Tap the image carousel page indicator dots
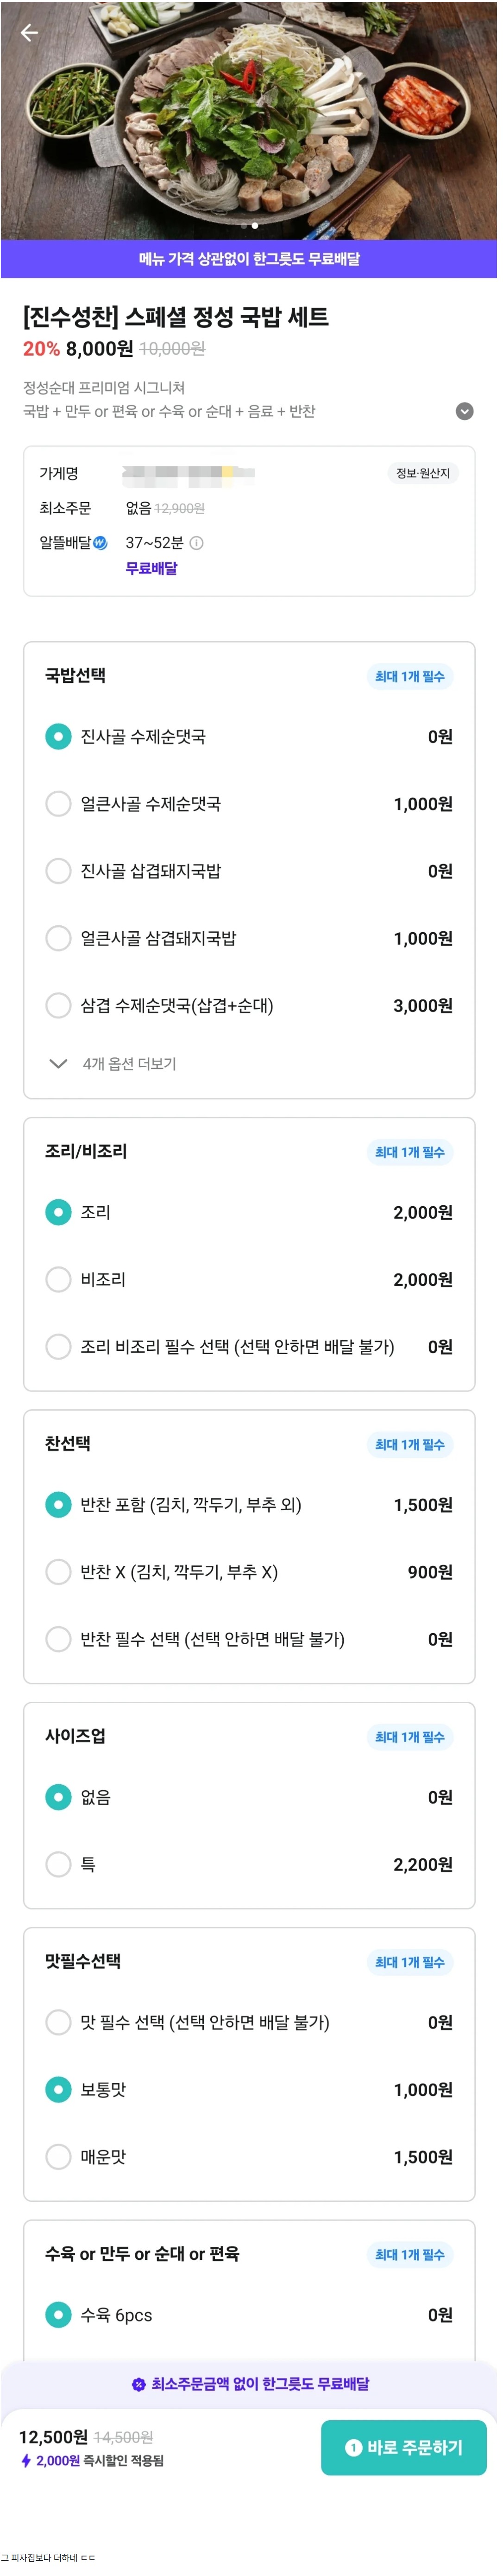 [x=252, y=228]
